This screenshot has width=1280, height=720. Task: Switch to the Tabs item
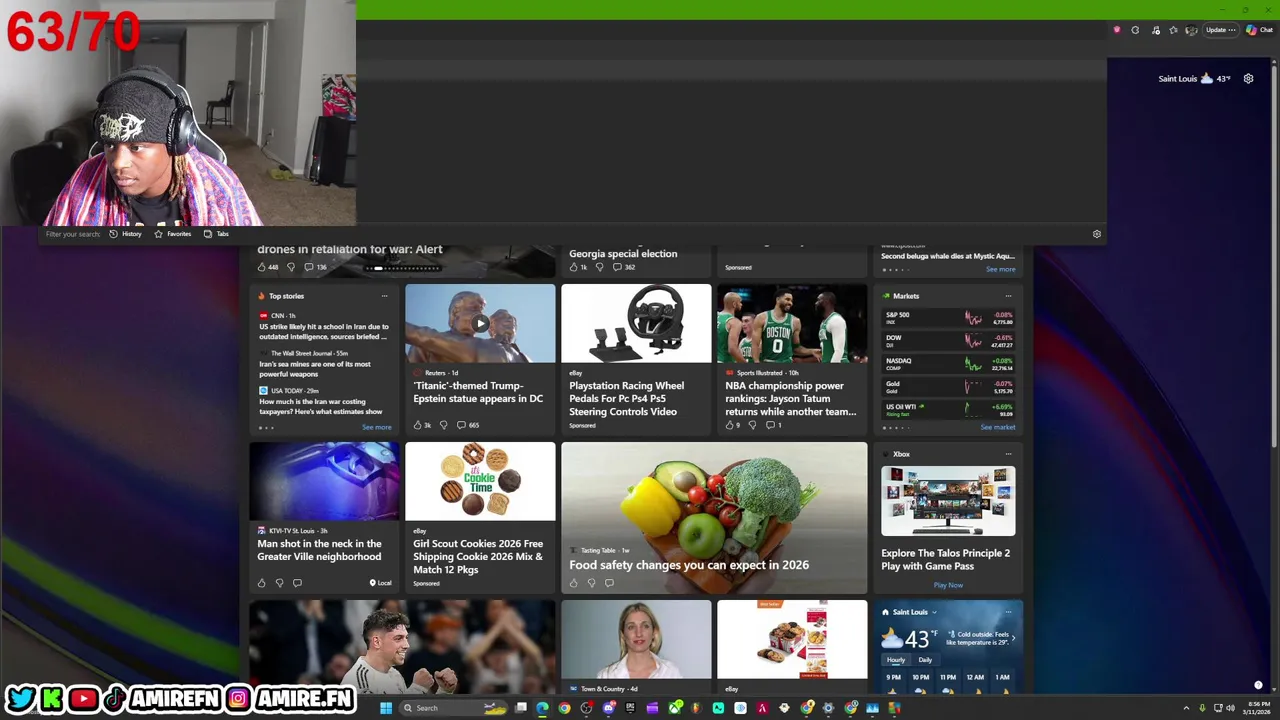(216, 234)
